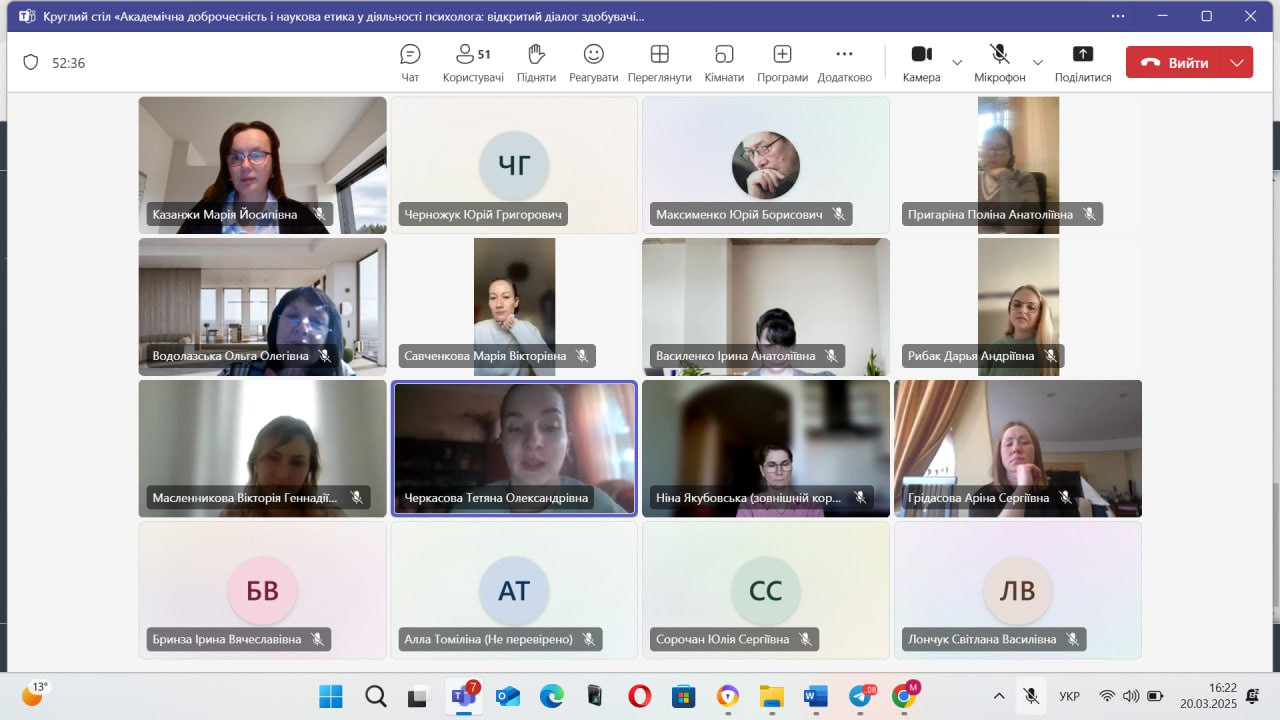Screen dimensions: 1280x720
Task: Click the БВ initials avatar
Action: coord(263,591)
